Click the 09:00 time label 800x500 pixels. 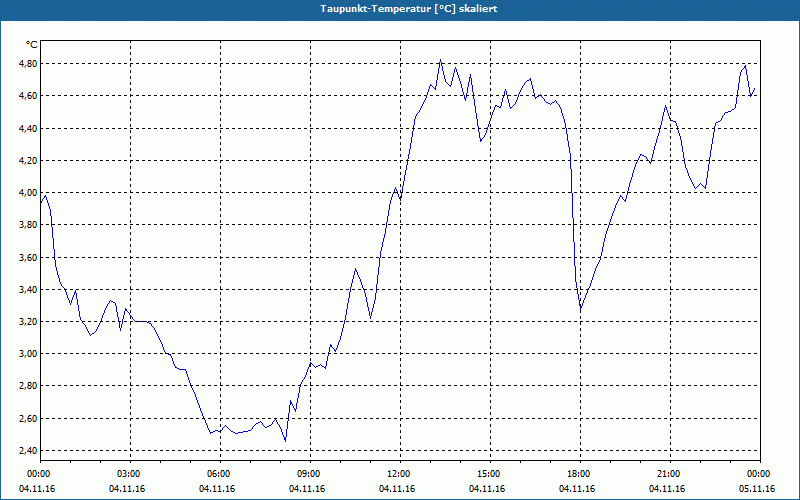click(x=310, y=474)
